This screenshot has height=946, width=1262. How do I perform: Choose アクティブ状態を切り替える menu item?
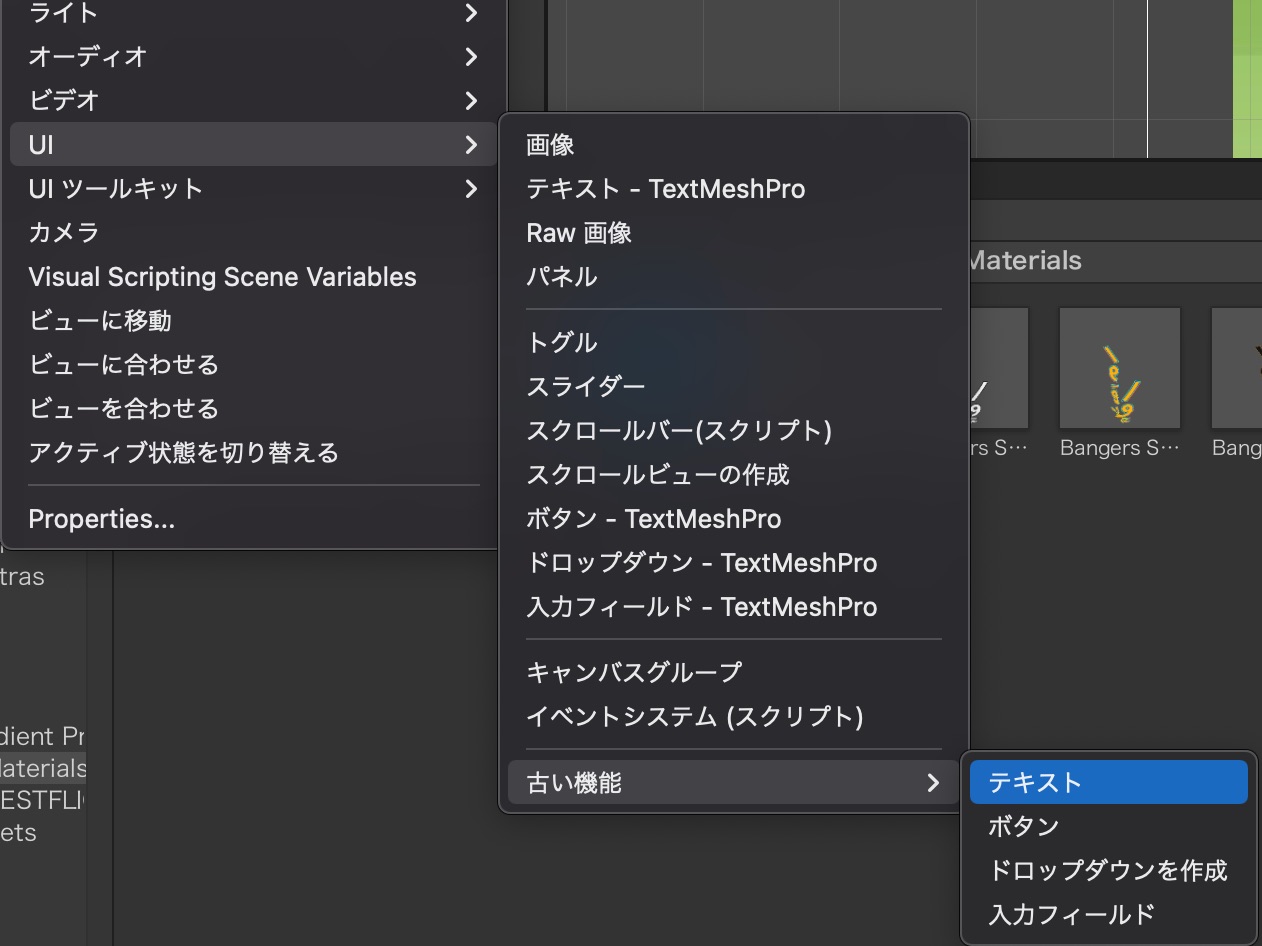point(184,453)
